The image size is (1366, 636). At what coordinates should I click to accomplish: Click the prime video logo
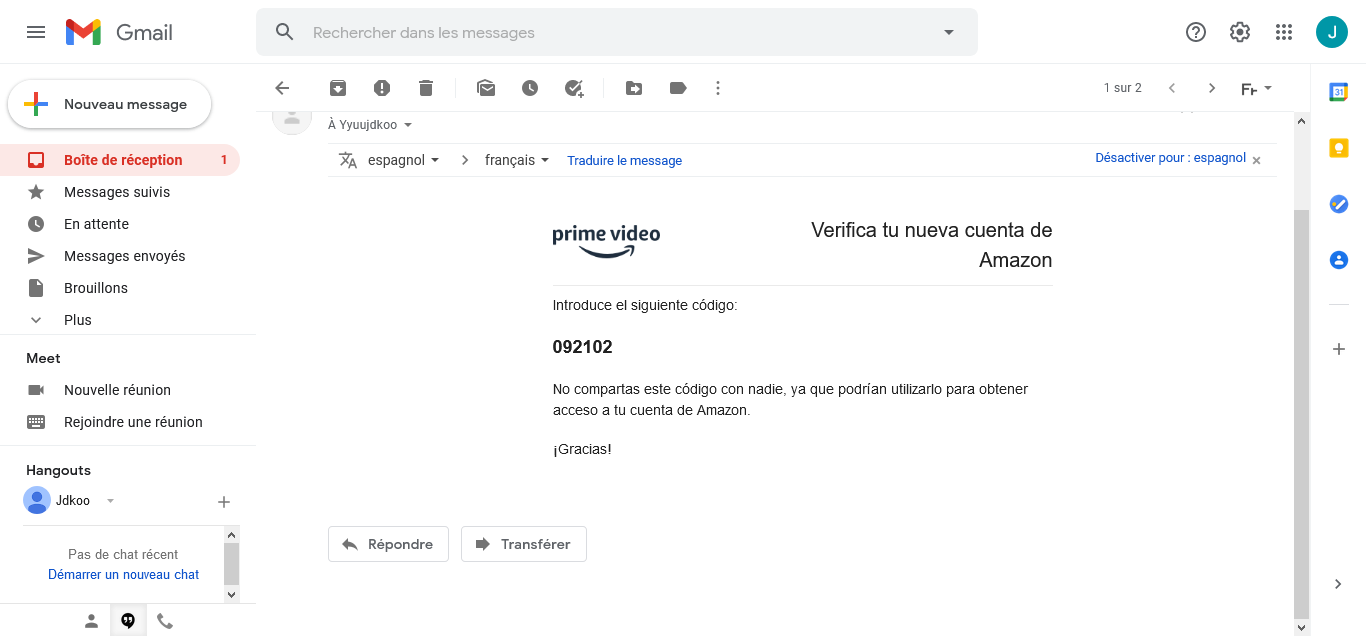(606, 241)
